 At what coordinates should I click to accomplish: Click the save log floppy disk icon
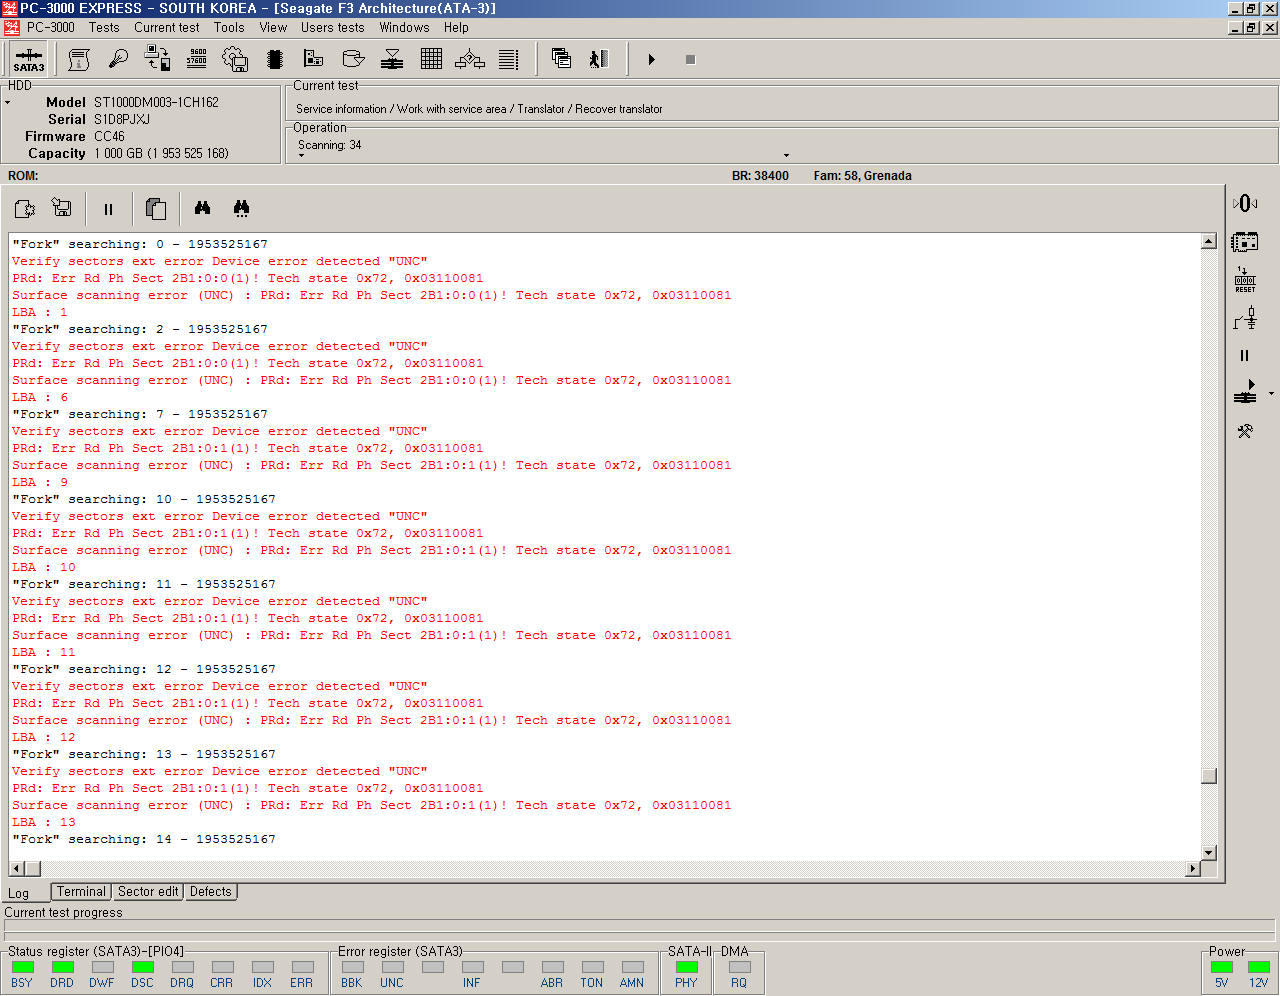(62, 208)
